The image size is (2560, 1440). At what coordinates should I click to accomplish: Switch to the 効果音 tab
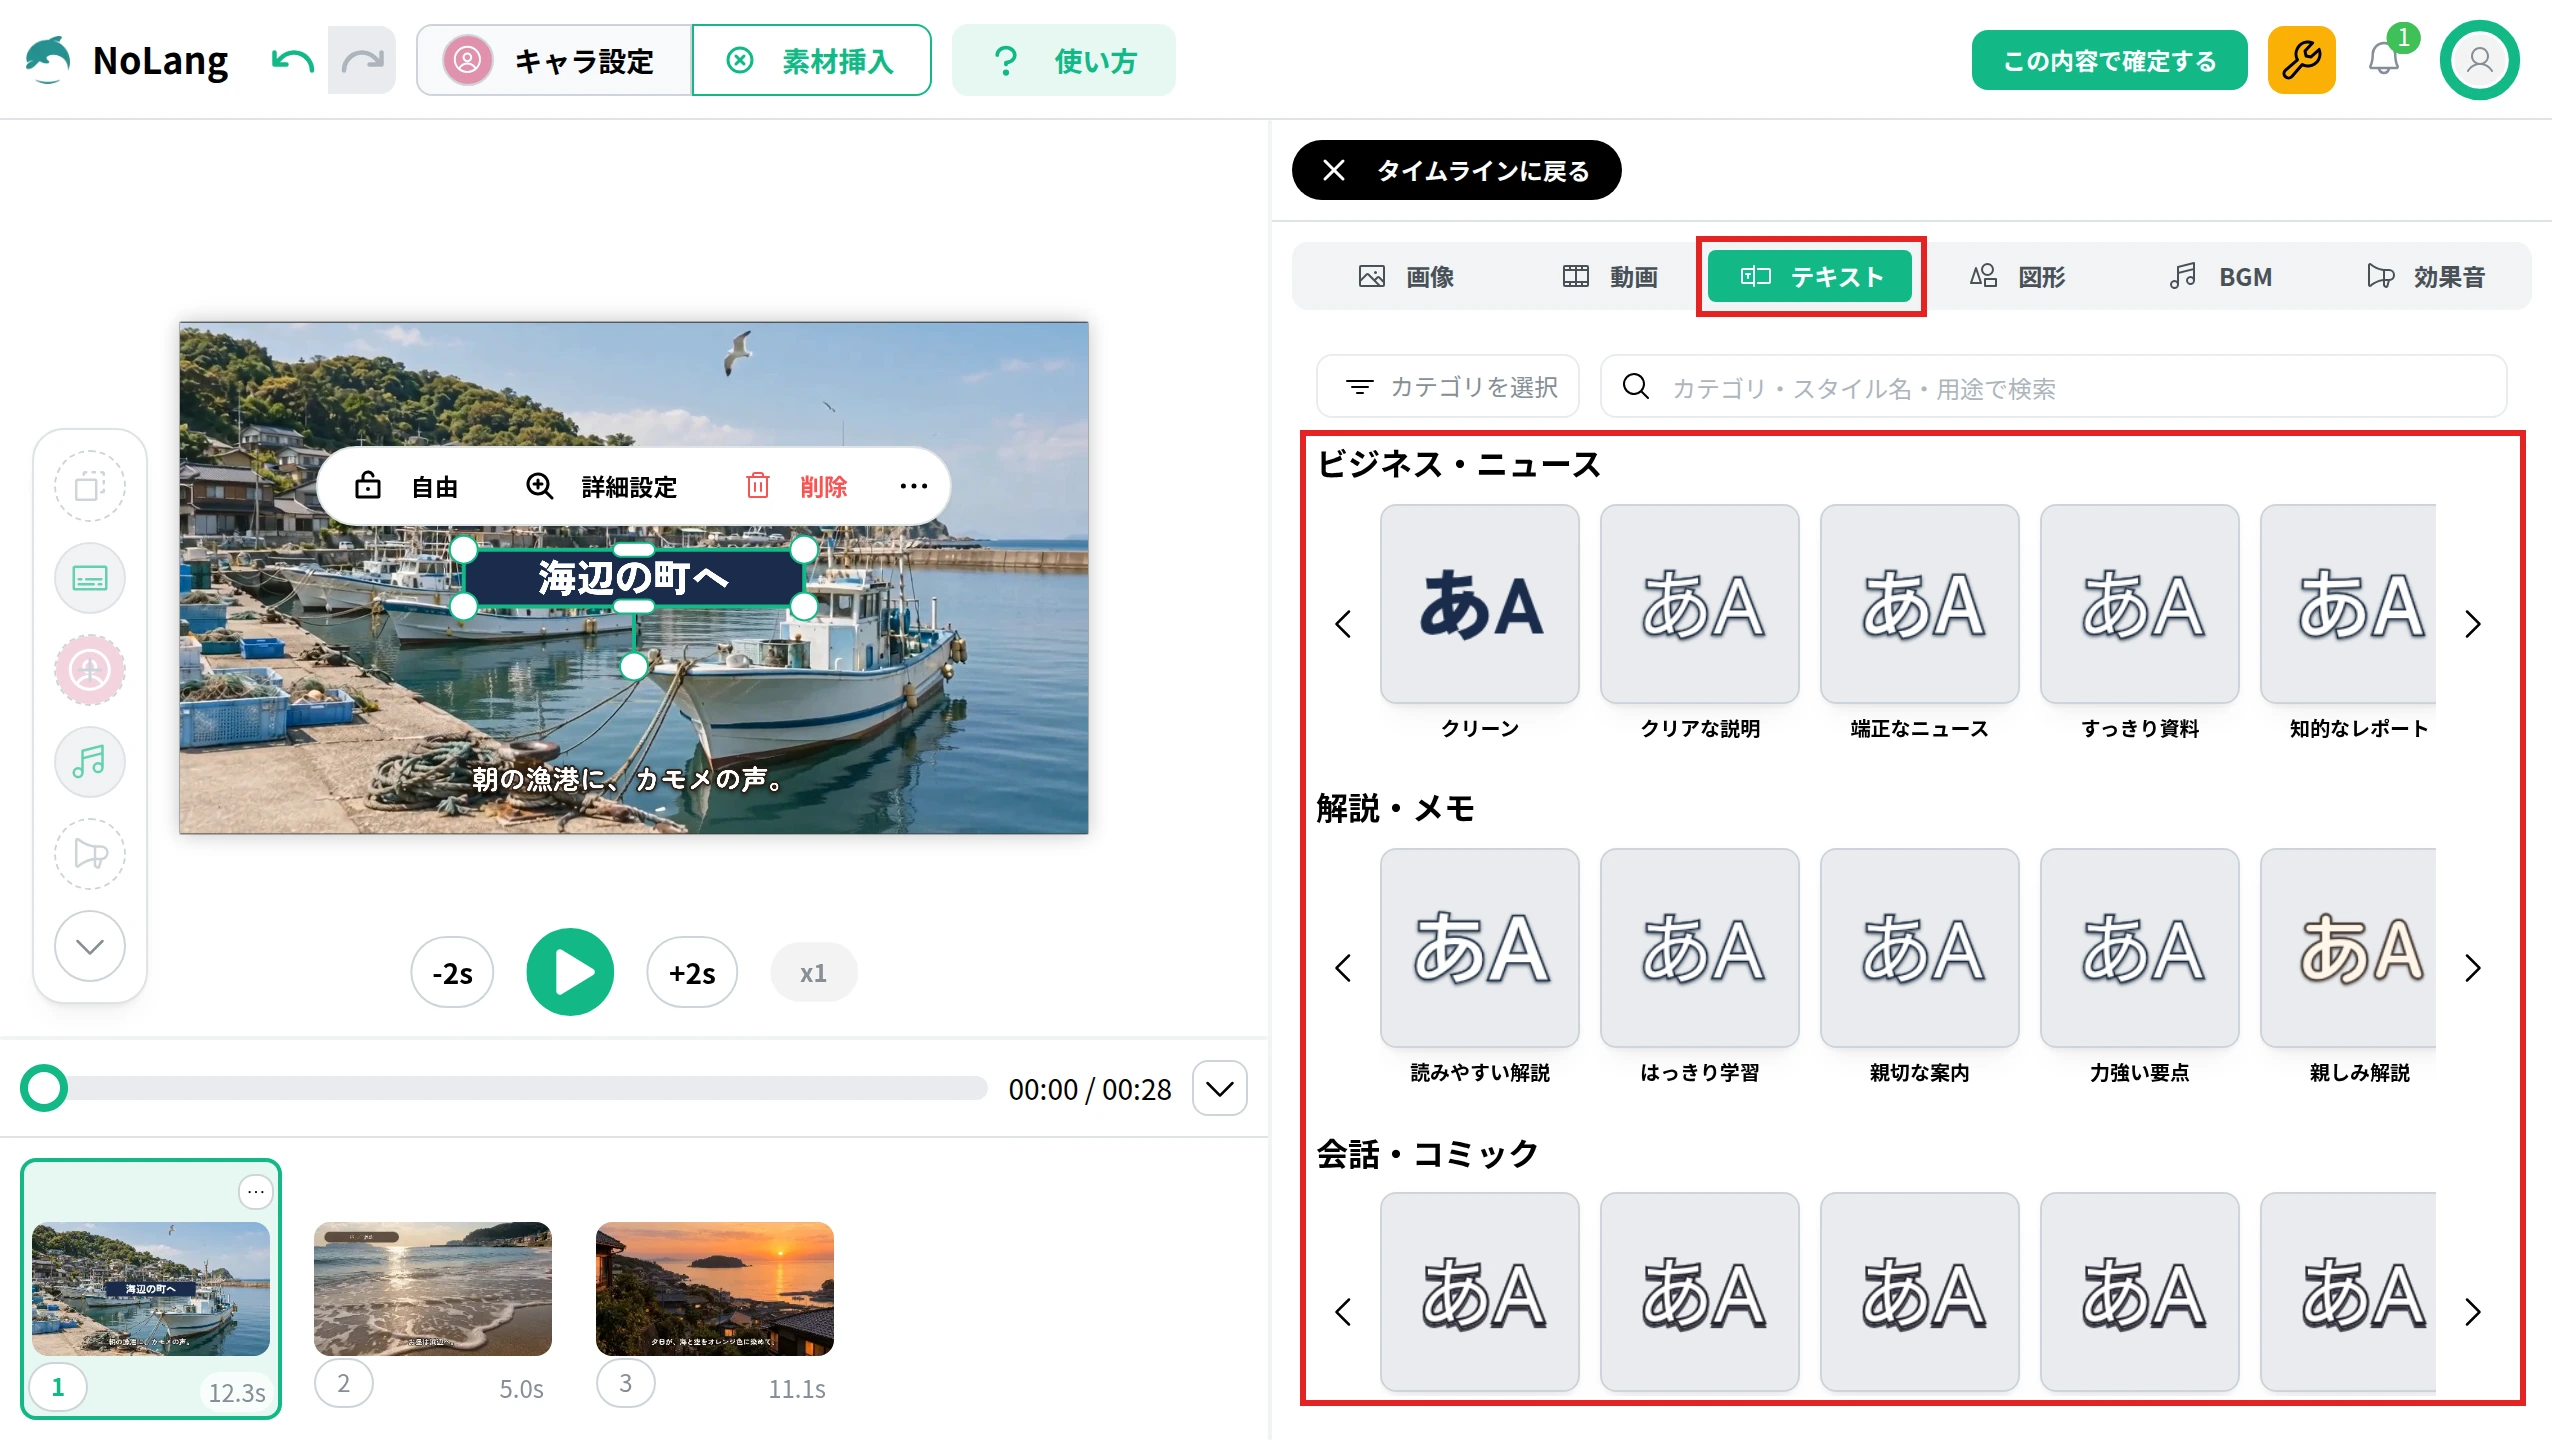(2426, 277)
